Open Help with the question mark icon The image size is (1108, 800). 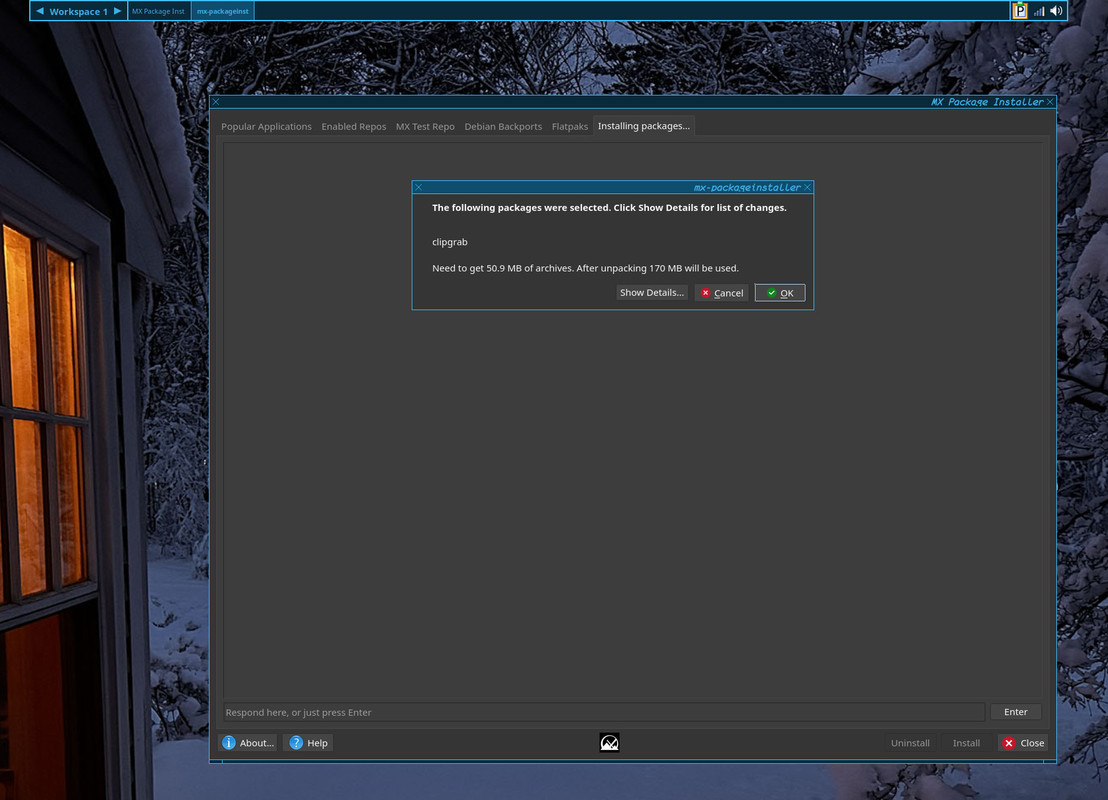pos(309,743)
